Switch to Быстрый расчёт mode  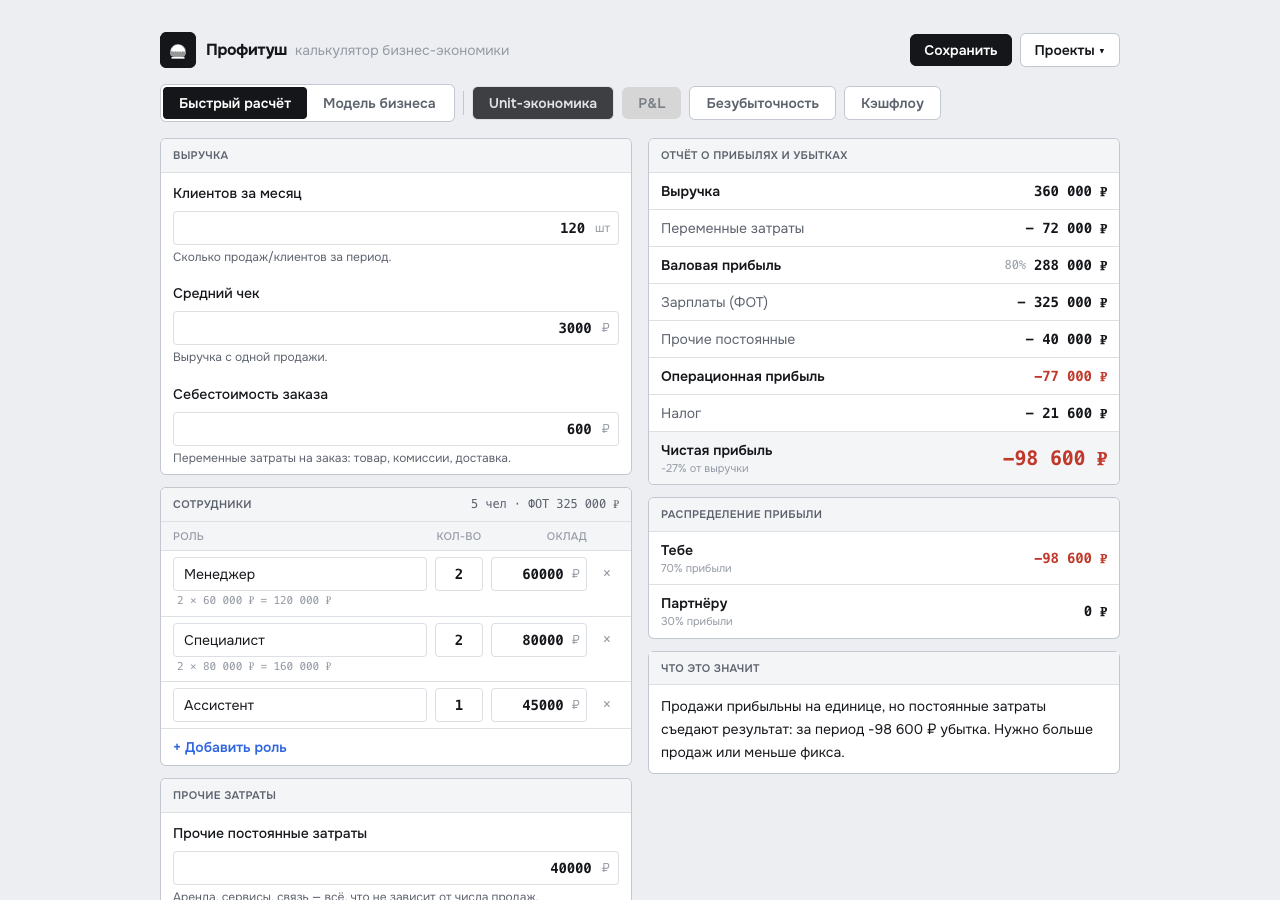(x=235, y=103)
